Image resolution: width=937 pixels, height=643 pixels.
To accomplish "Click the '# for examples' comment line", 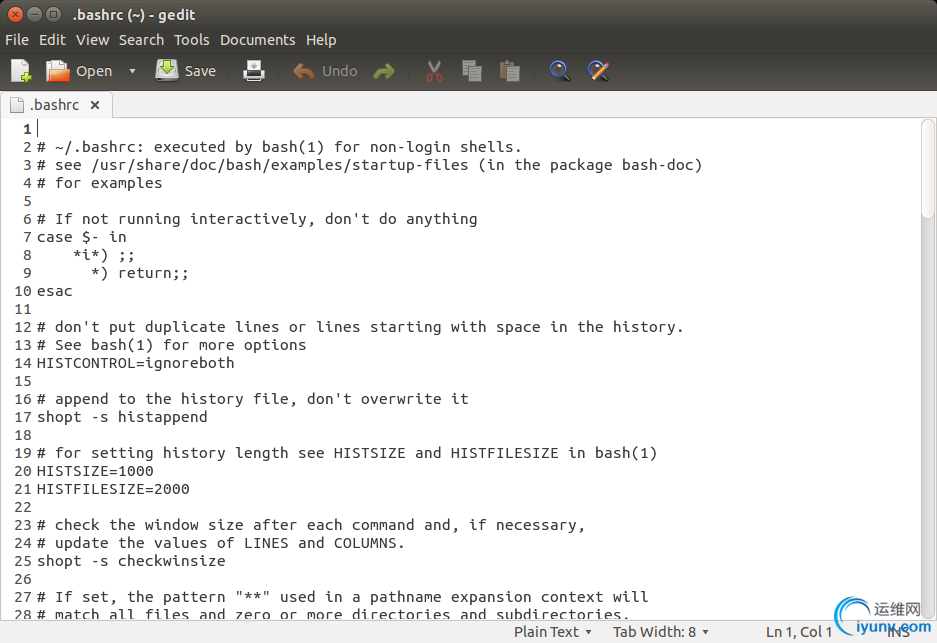I will tap(99, 183).
